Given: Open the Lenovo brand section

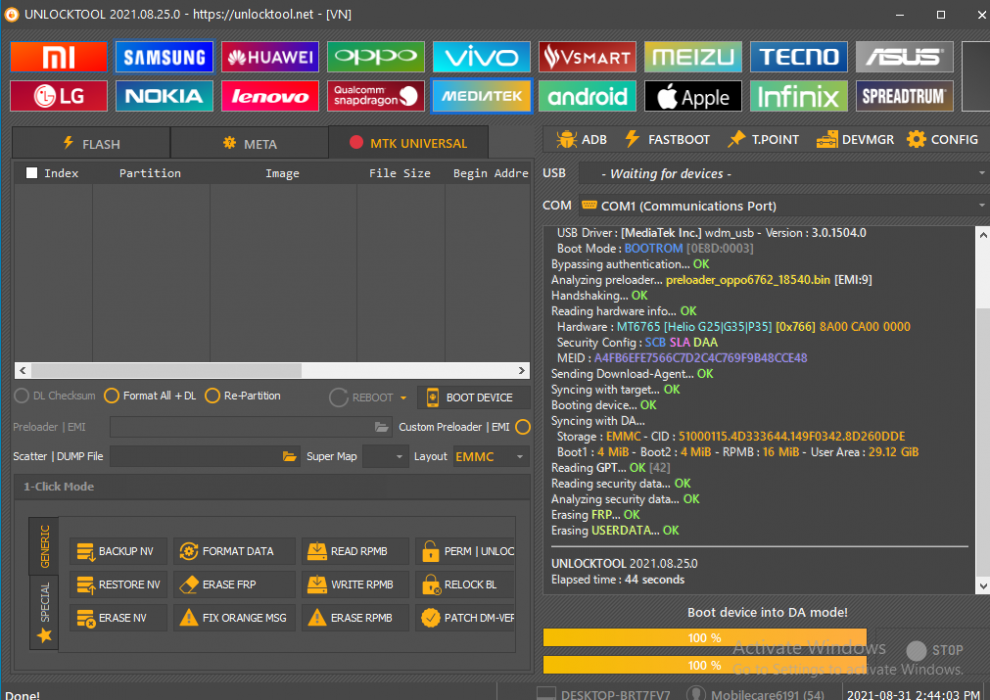Looking at the screenshot, I should coord(270,96).
